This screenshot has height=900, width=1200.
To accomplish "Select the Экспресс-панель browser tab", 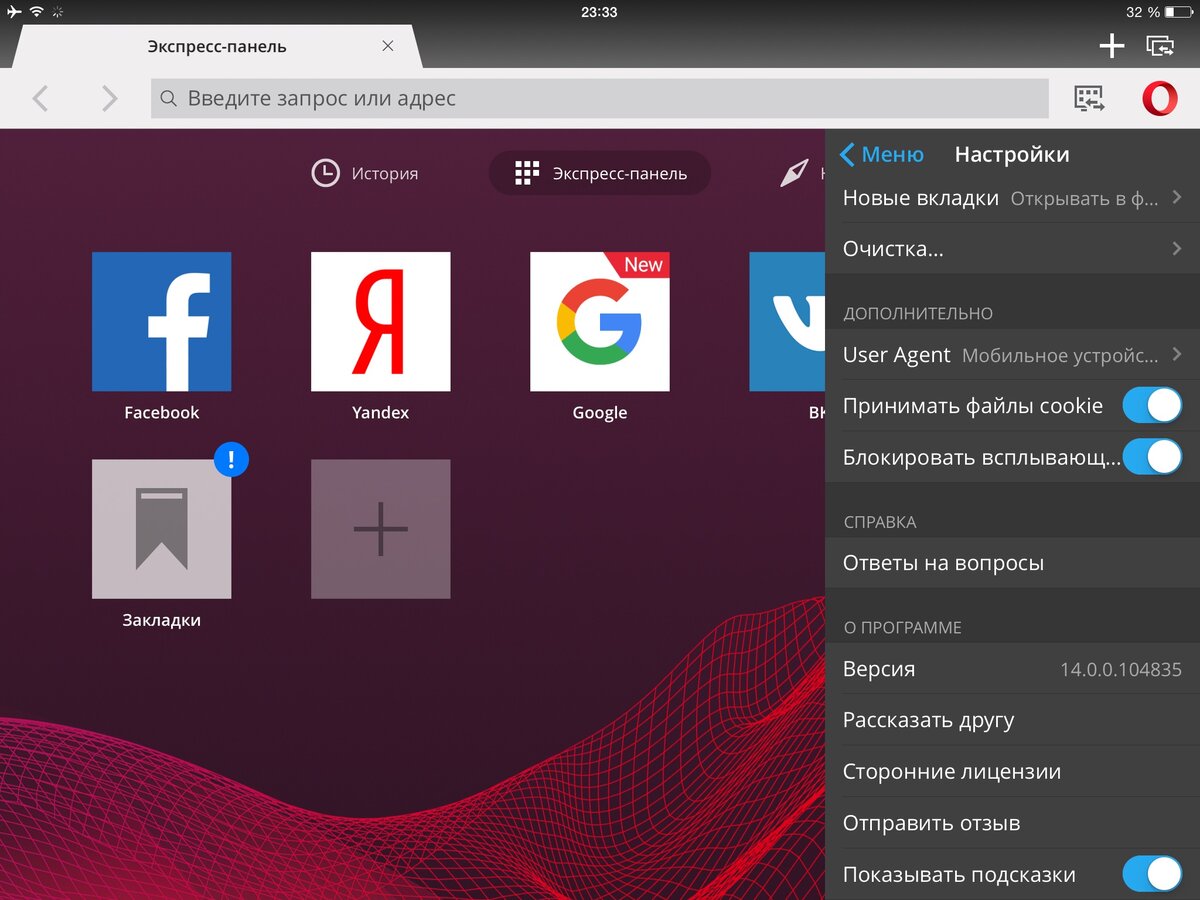I will (217, 46).
